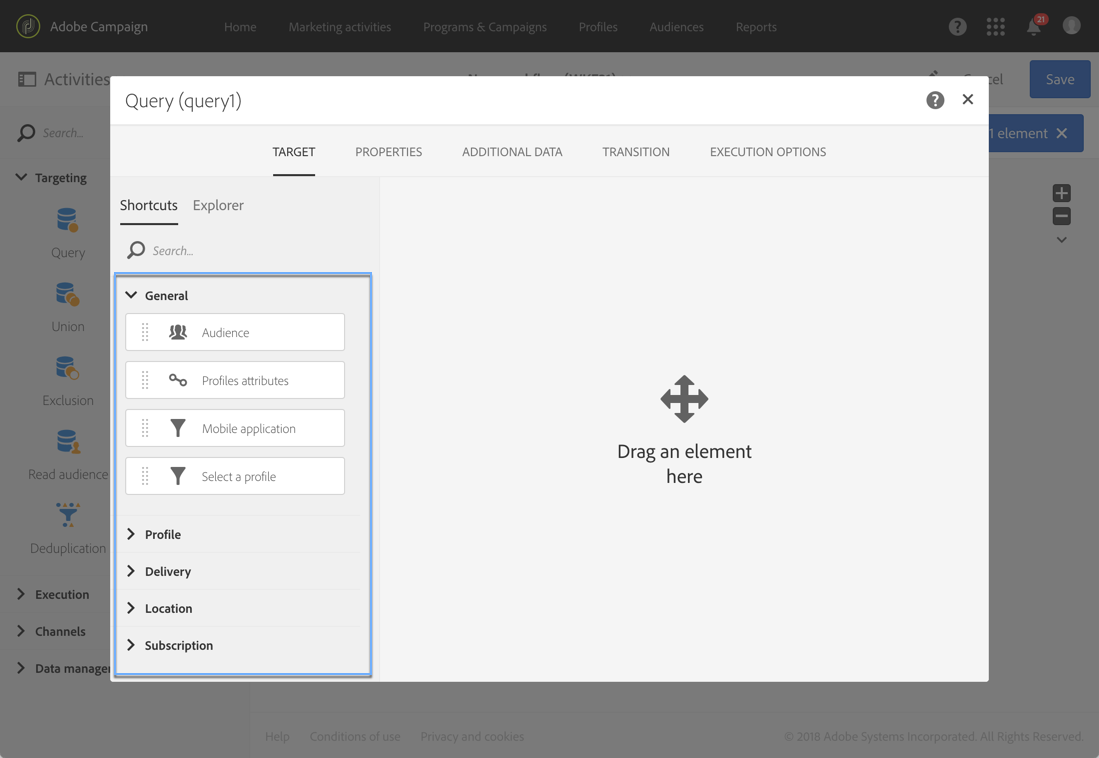
Task: Click the zoom in plus icon on canvas
Action: [1061, 193]
